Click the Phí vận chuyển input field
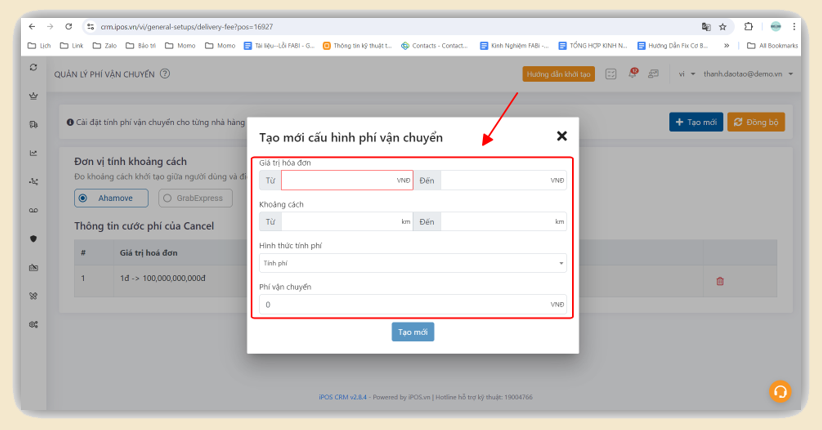The image size is (822, 430). [400, 304]
